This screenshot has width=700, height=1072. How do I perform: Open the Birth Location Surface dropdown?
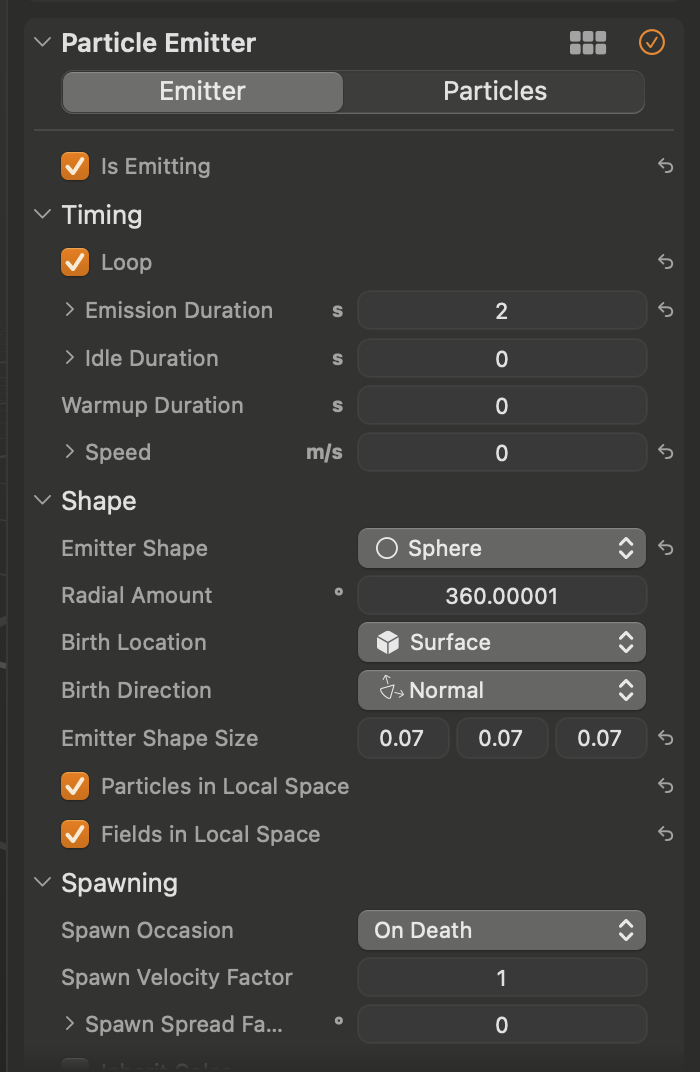pos(501,642)
